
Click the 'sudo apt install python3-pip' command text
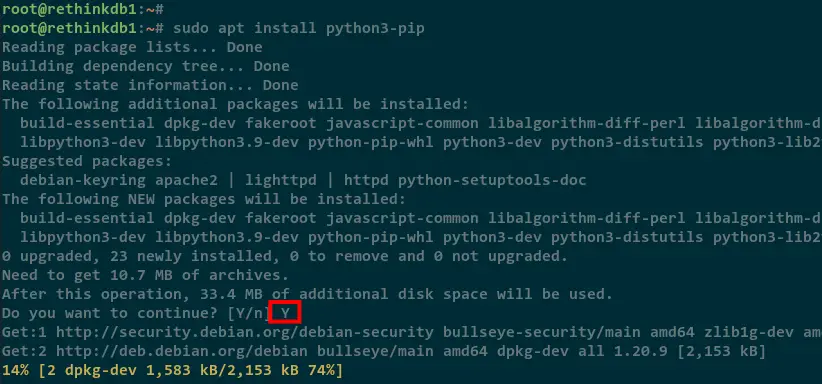click(298, 28)
